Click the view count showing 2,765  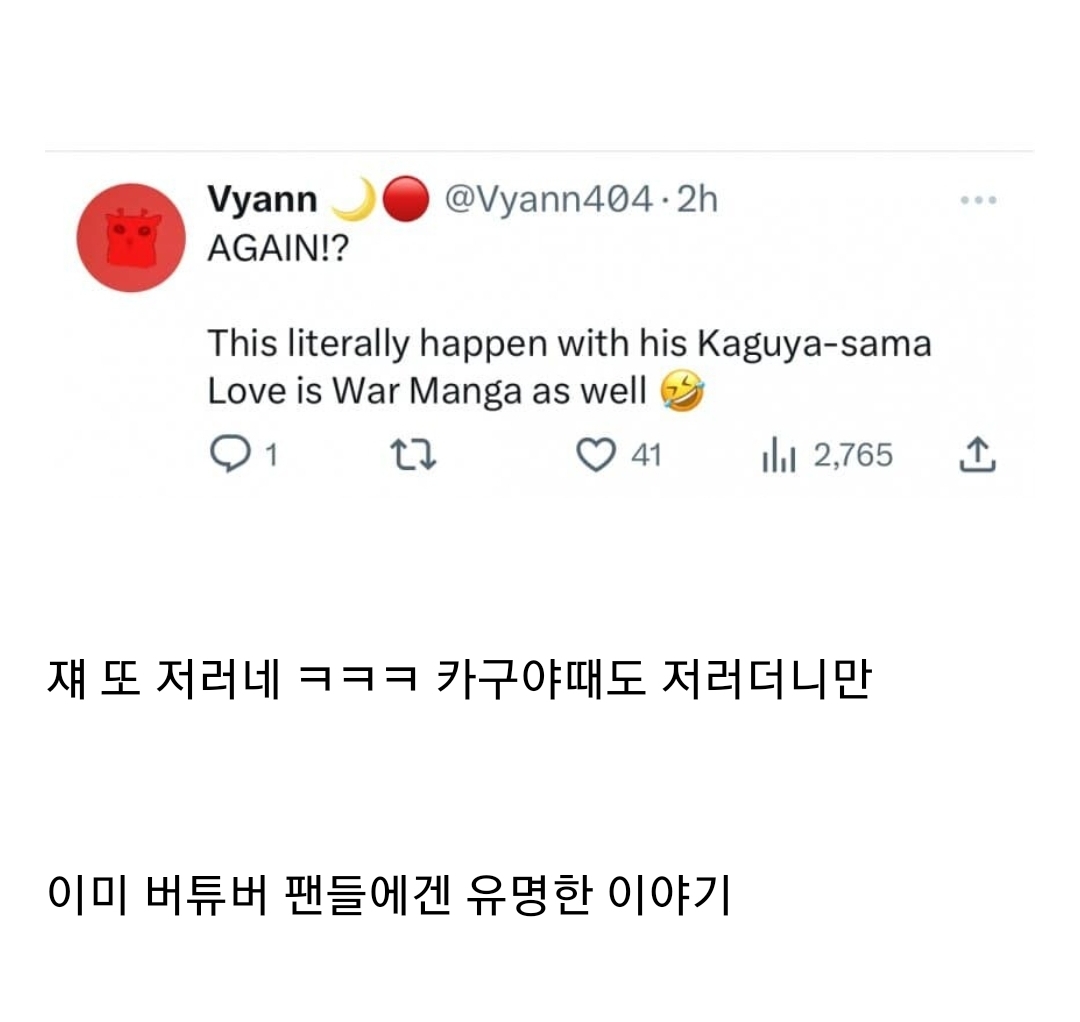(x=852, y=456)
